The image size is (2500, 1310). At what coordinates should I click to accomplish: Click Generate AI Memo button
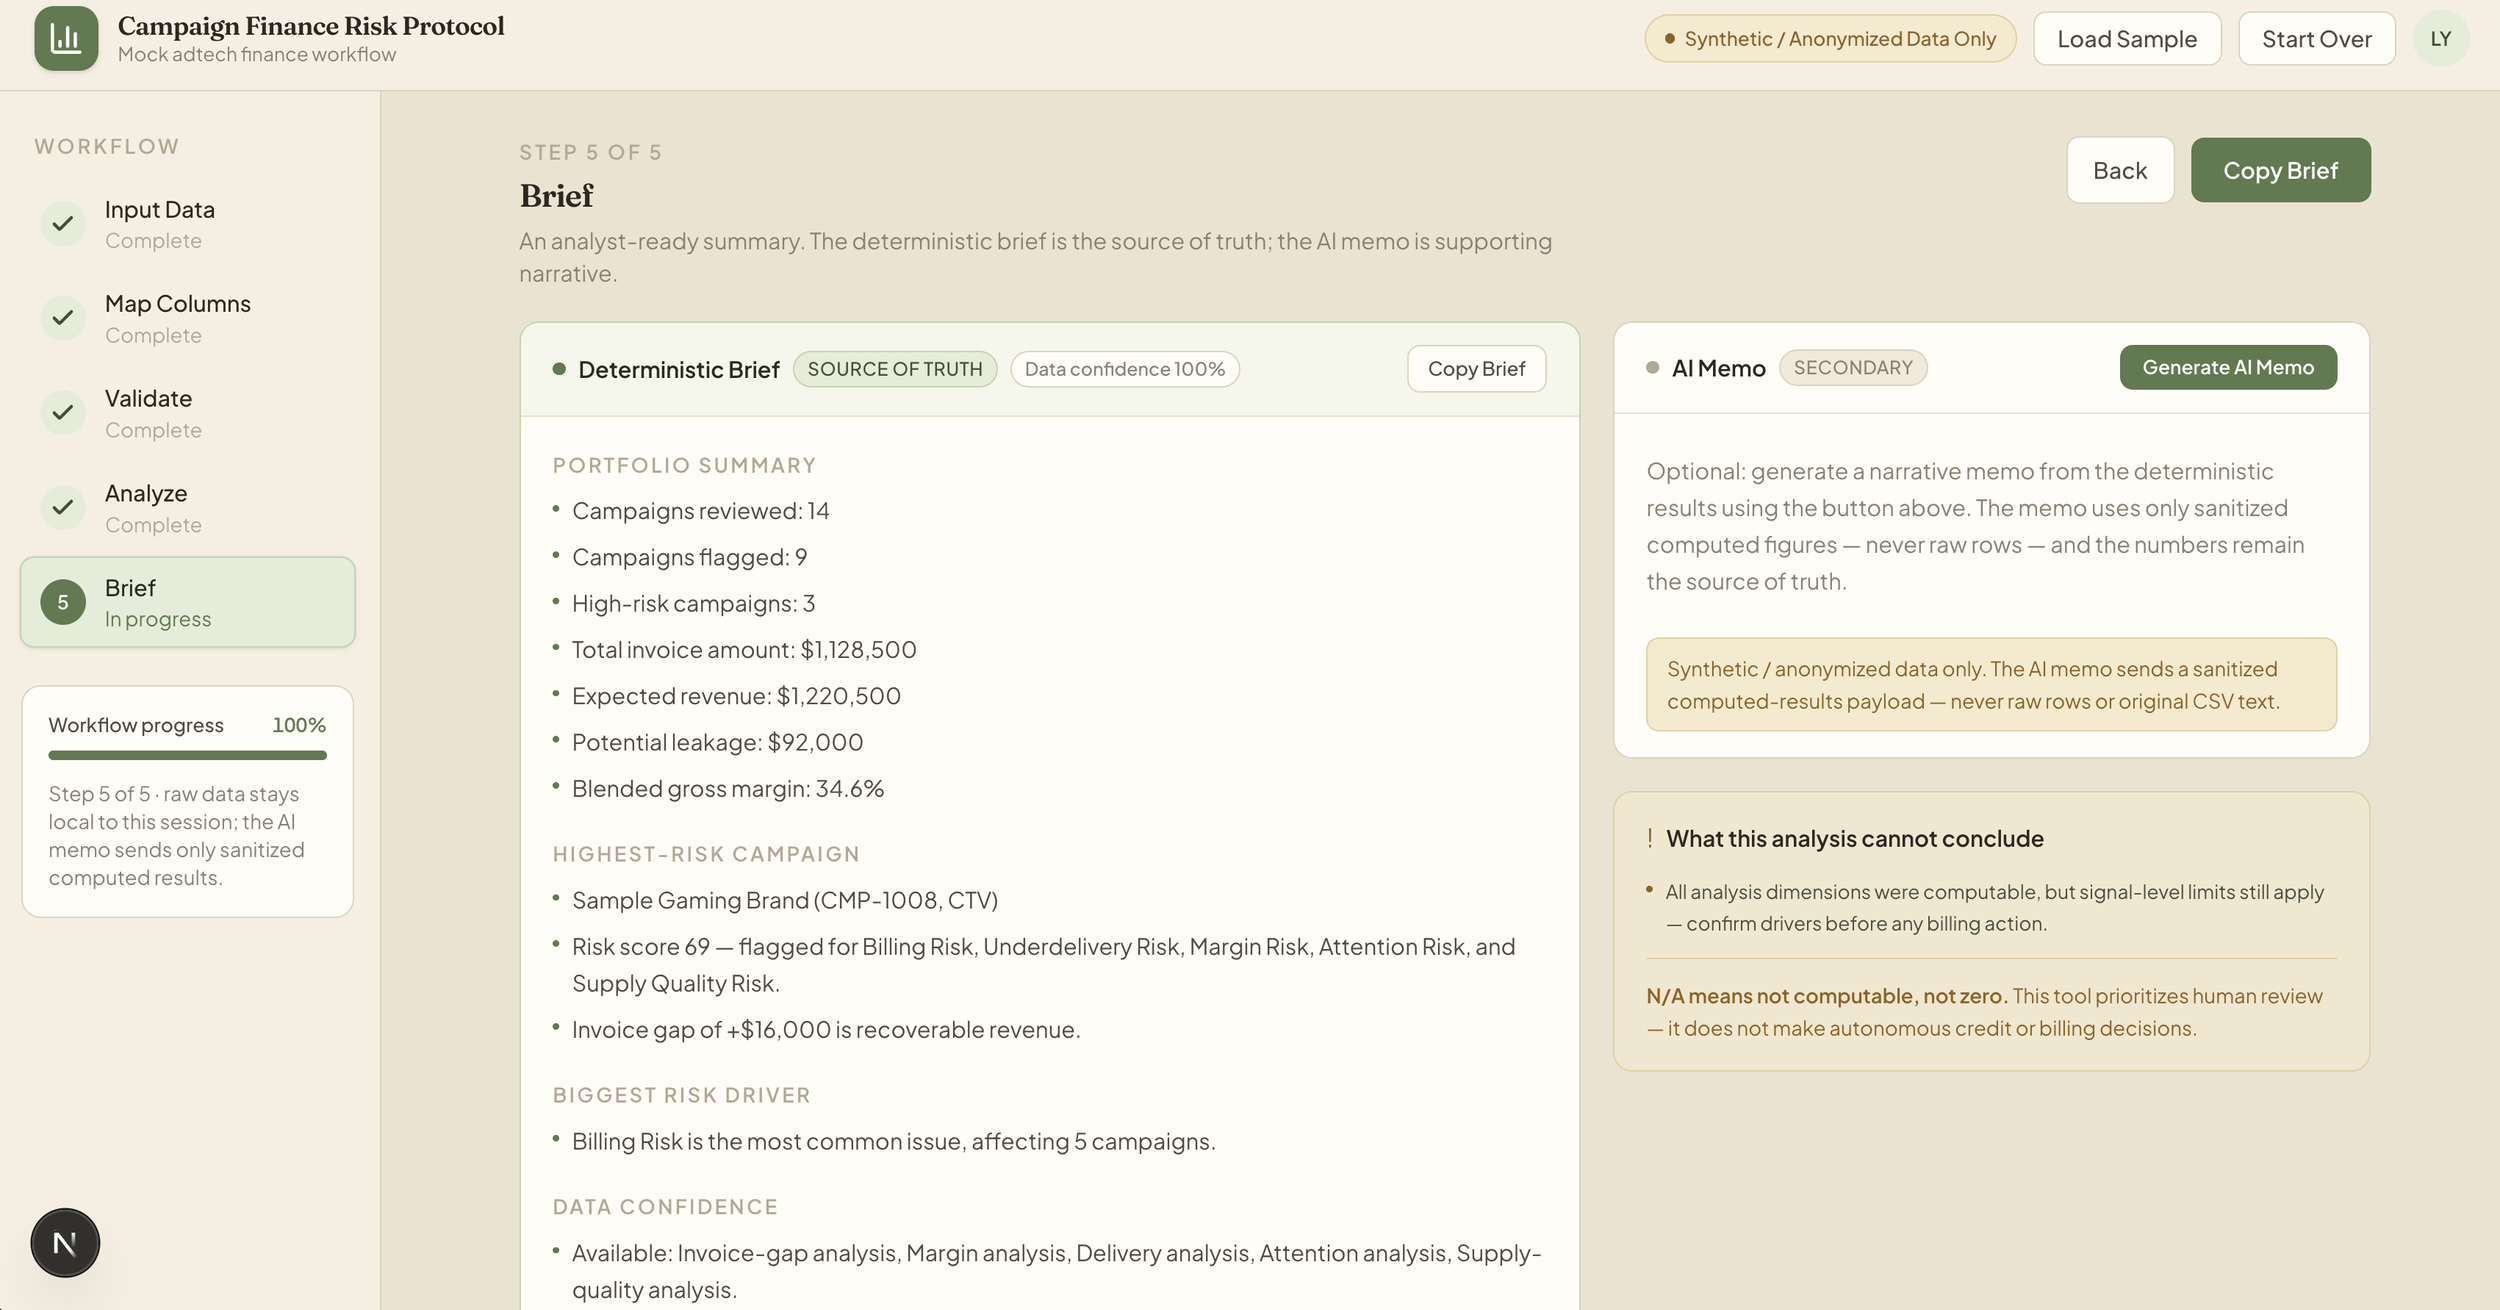click(x=2228, y=367)
